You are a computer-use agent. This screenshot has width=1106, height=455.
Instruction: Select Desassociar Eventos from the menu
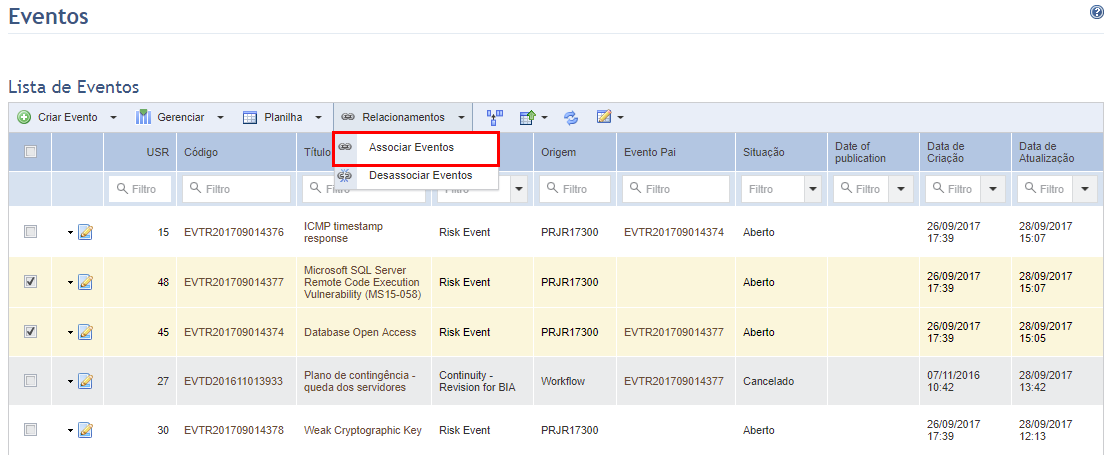(x=416, y=176)
